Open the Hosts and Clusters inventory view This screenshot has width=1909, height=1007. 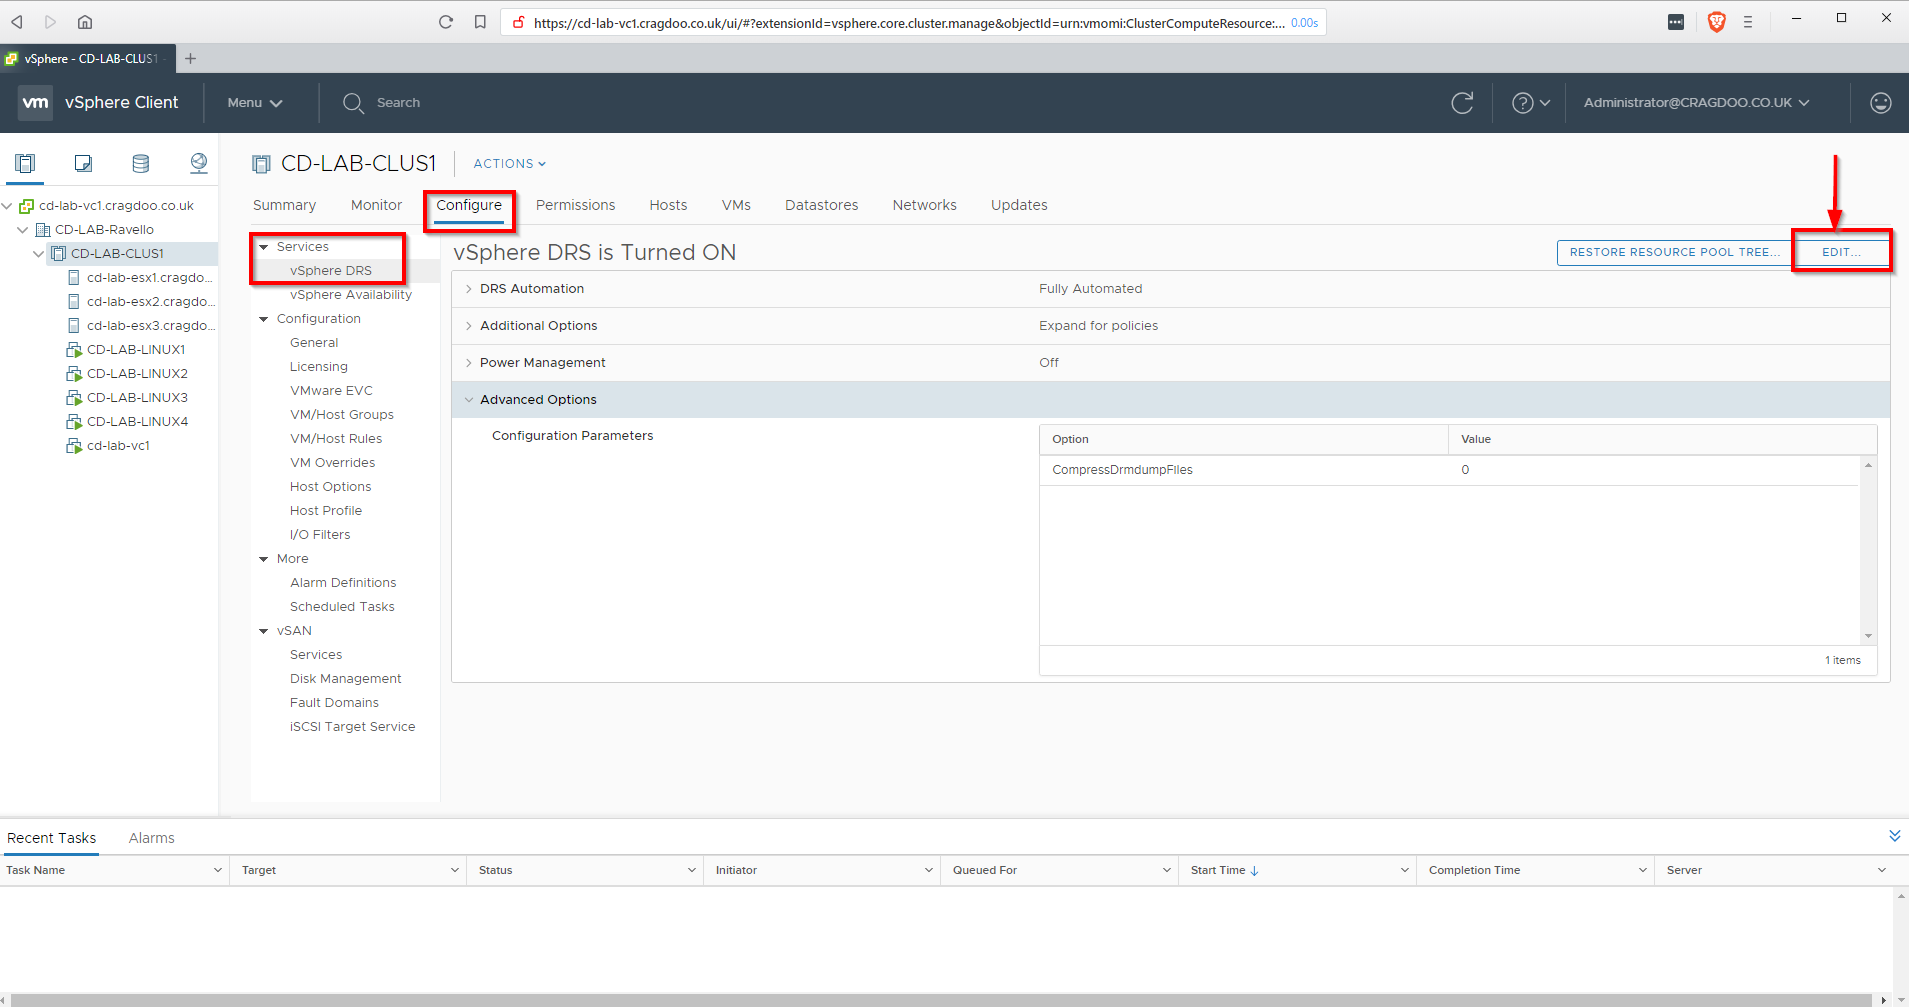pos(25,163)
